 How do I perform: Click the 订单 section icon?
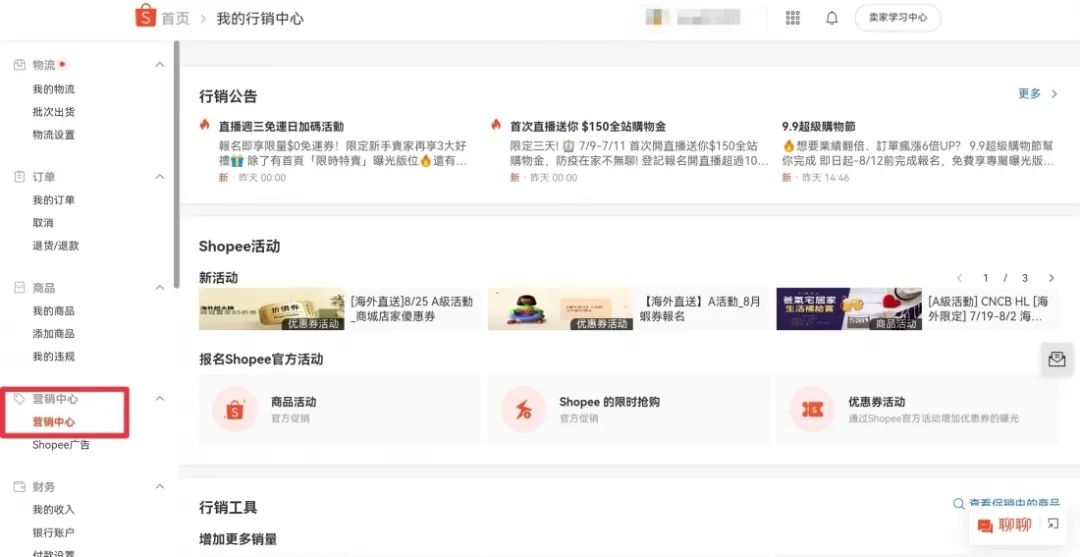[x=20, y=177]
